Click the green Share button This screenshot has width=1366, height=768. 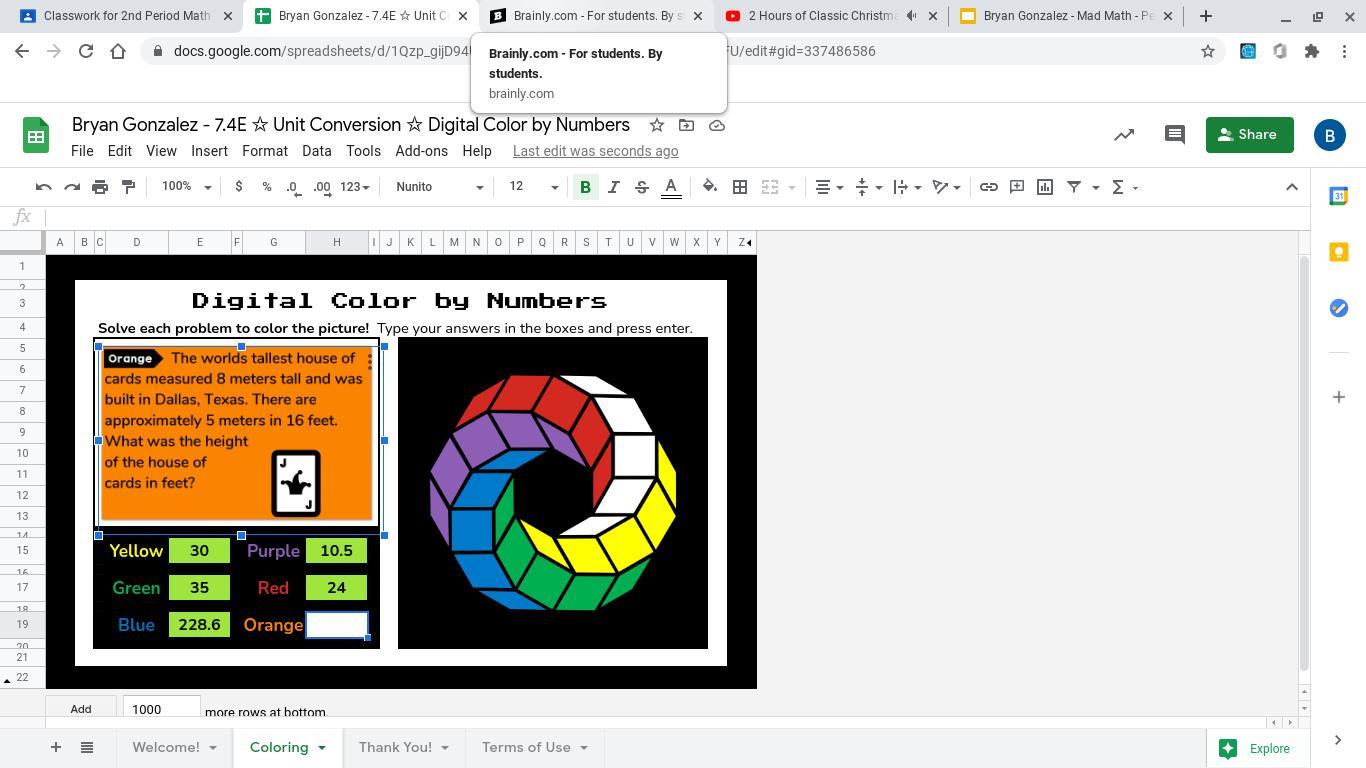click(x=1249, y=135)
